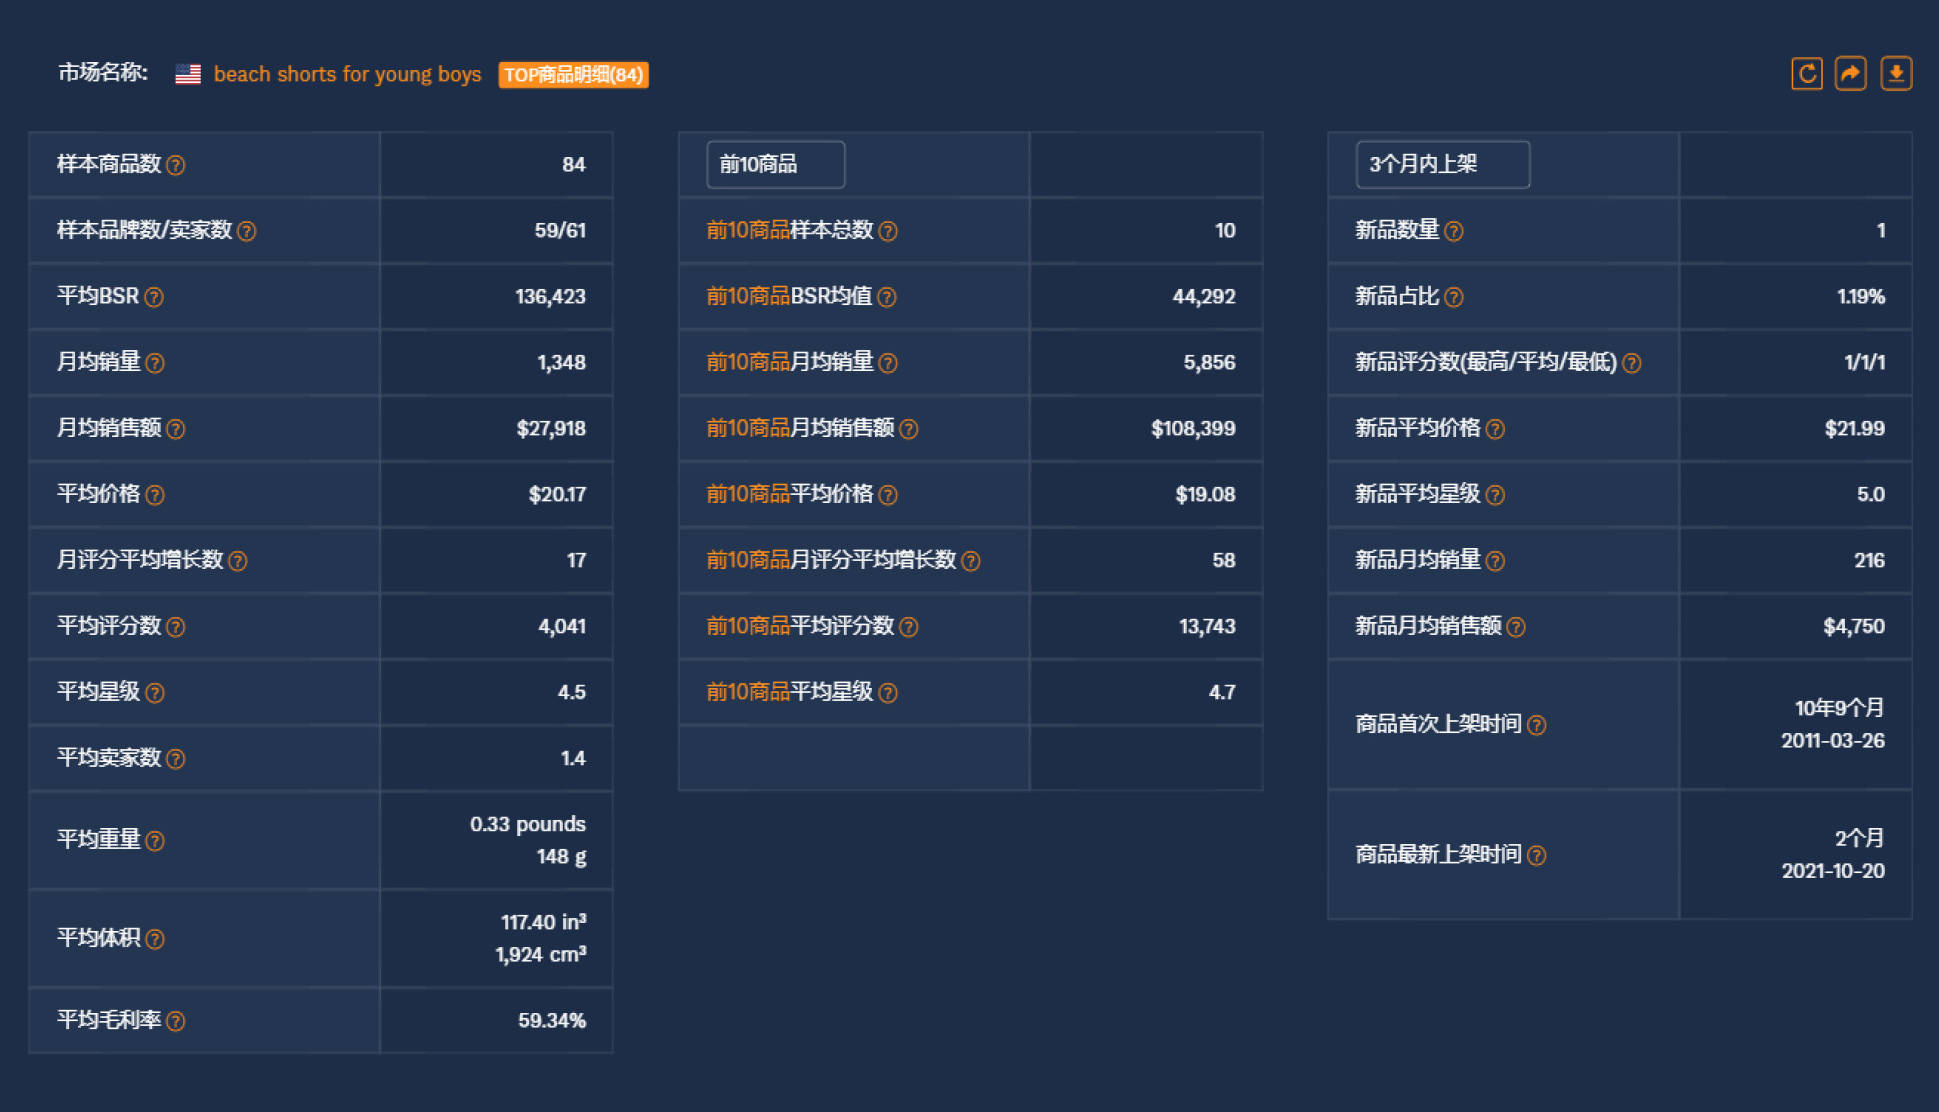Image resolution: width=1939 pixels, height=1112 pixels.
Task: Click help icon beside 月评分平均增长数
Action: pyautogui.click(x=238, y=561)
